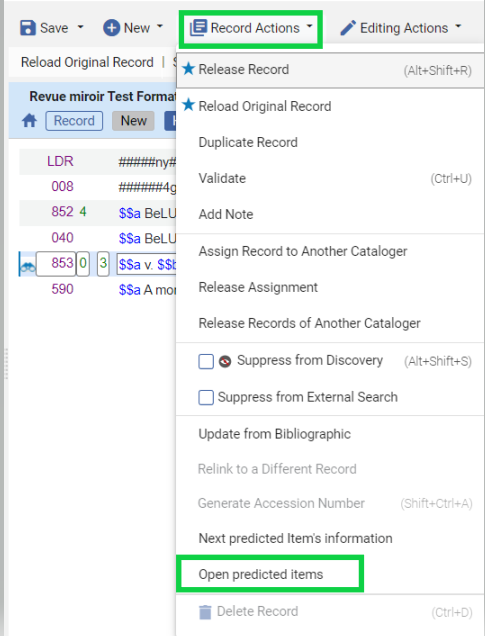Viewport: 485px width, 636px height.
Task: Expand the Editing Actions dropdown arrow
Action: (458, 26)
